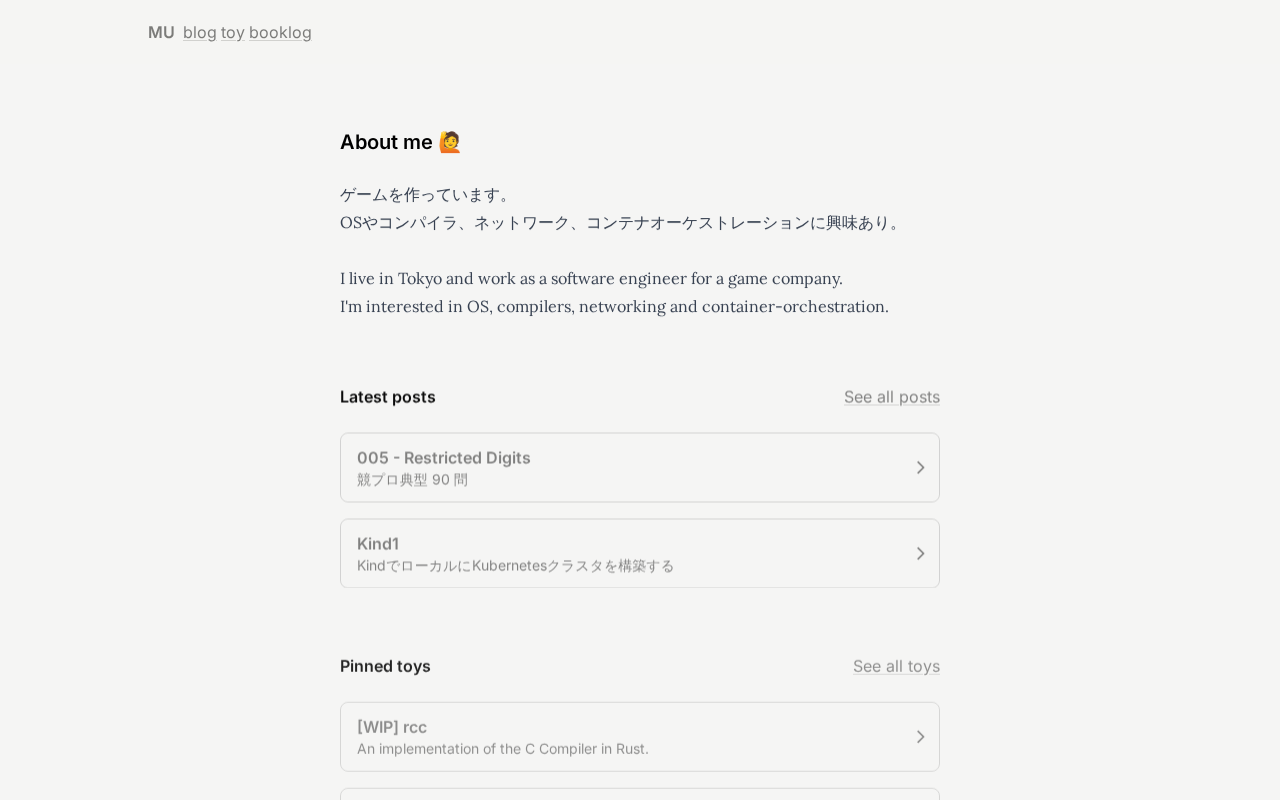Go to the toy navigation link

233,32
